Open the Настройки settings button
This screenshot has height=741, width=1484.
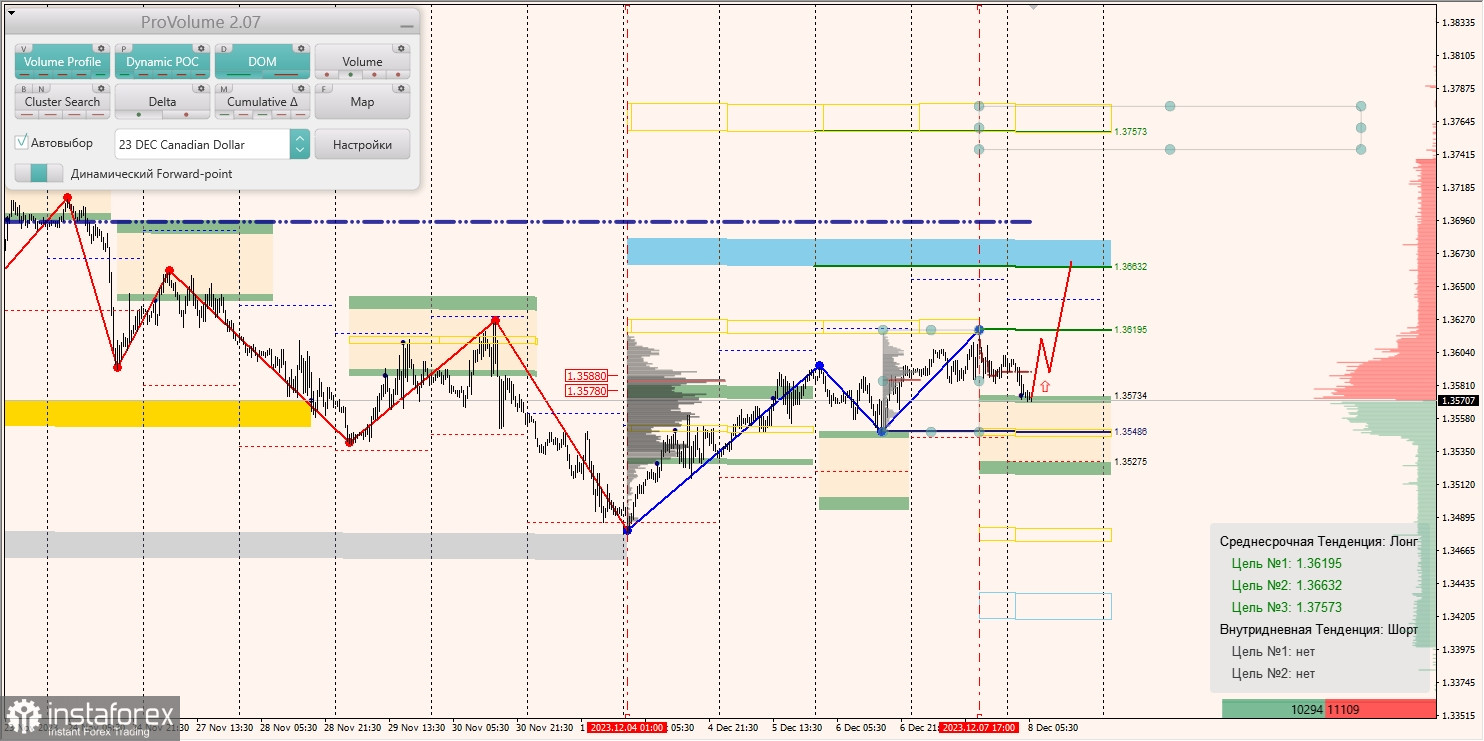362,144
